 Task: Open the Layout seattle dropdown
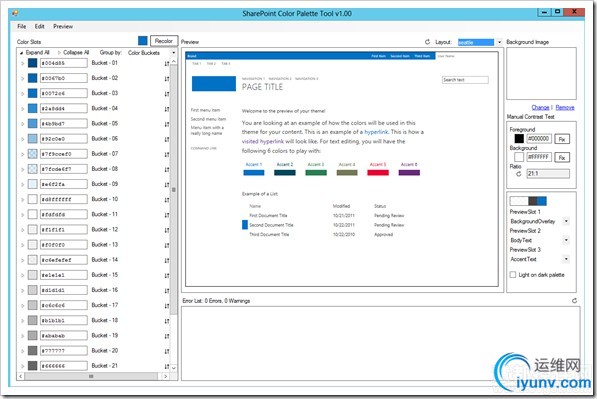pyautogui.click(x=499, y=42)
